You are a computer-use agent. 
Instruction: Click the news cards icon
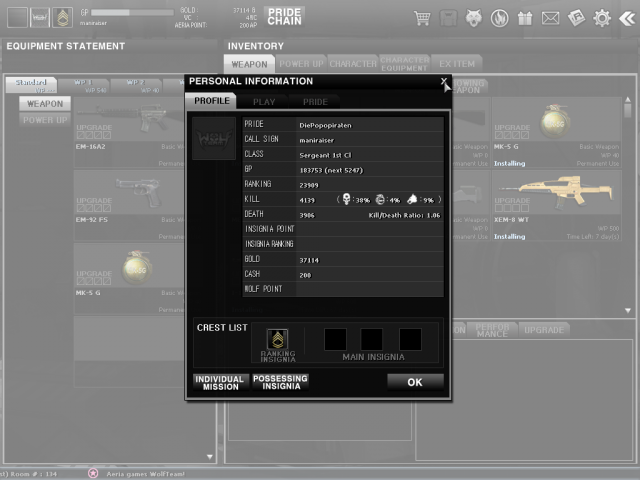[576, 17]
